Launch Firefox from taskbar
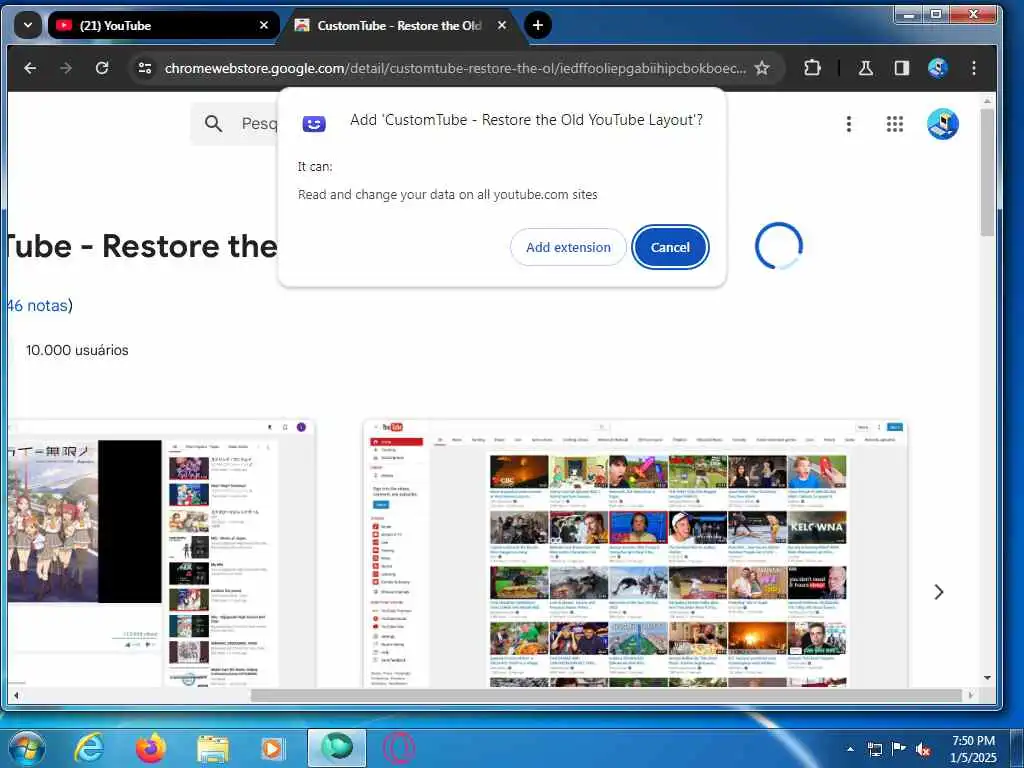This screenshot has width=1024, height=768. click(x=151, y=748)
